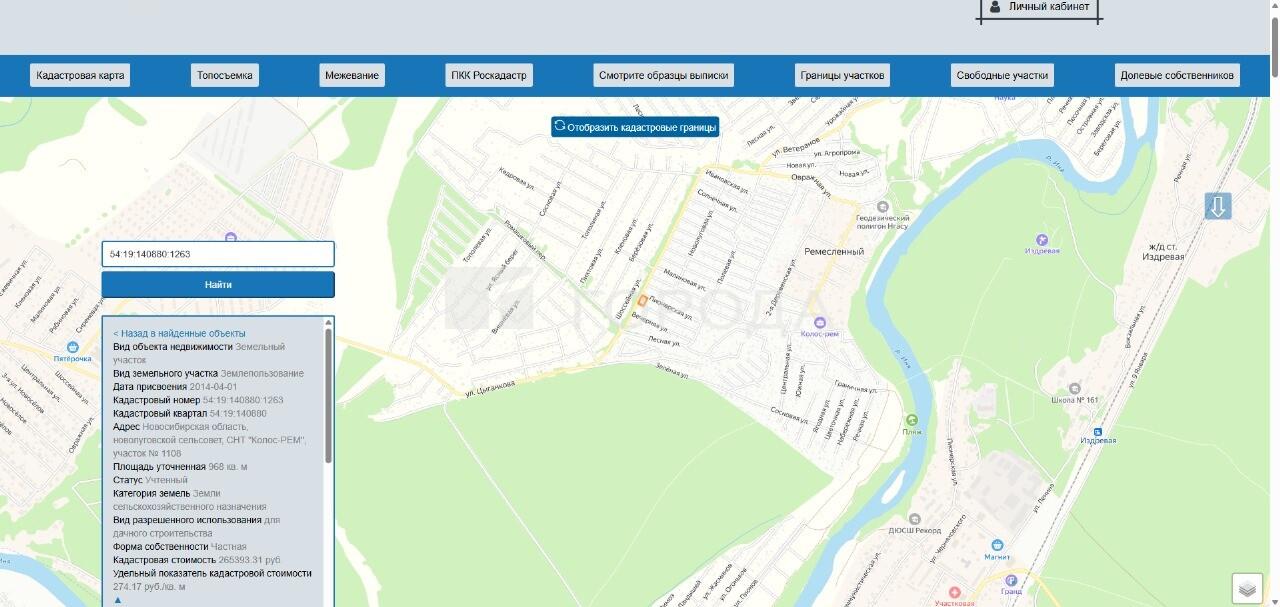Select the Колос-рем map marker
Screen dimensions: 1280x607
coord(820,322)
